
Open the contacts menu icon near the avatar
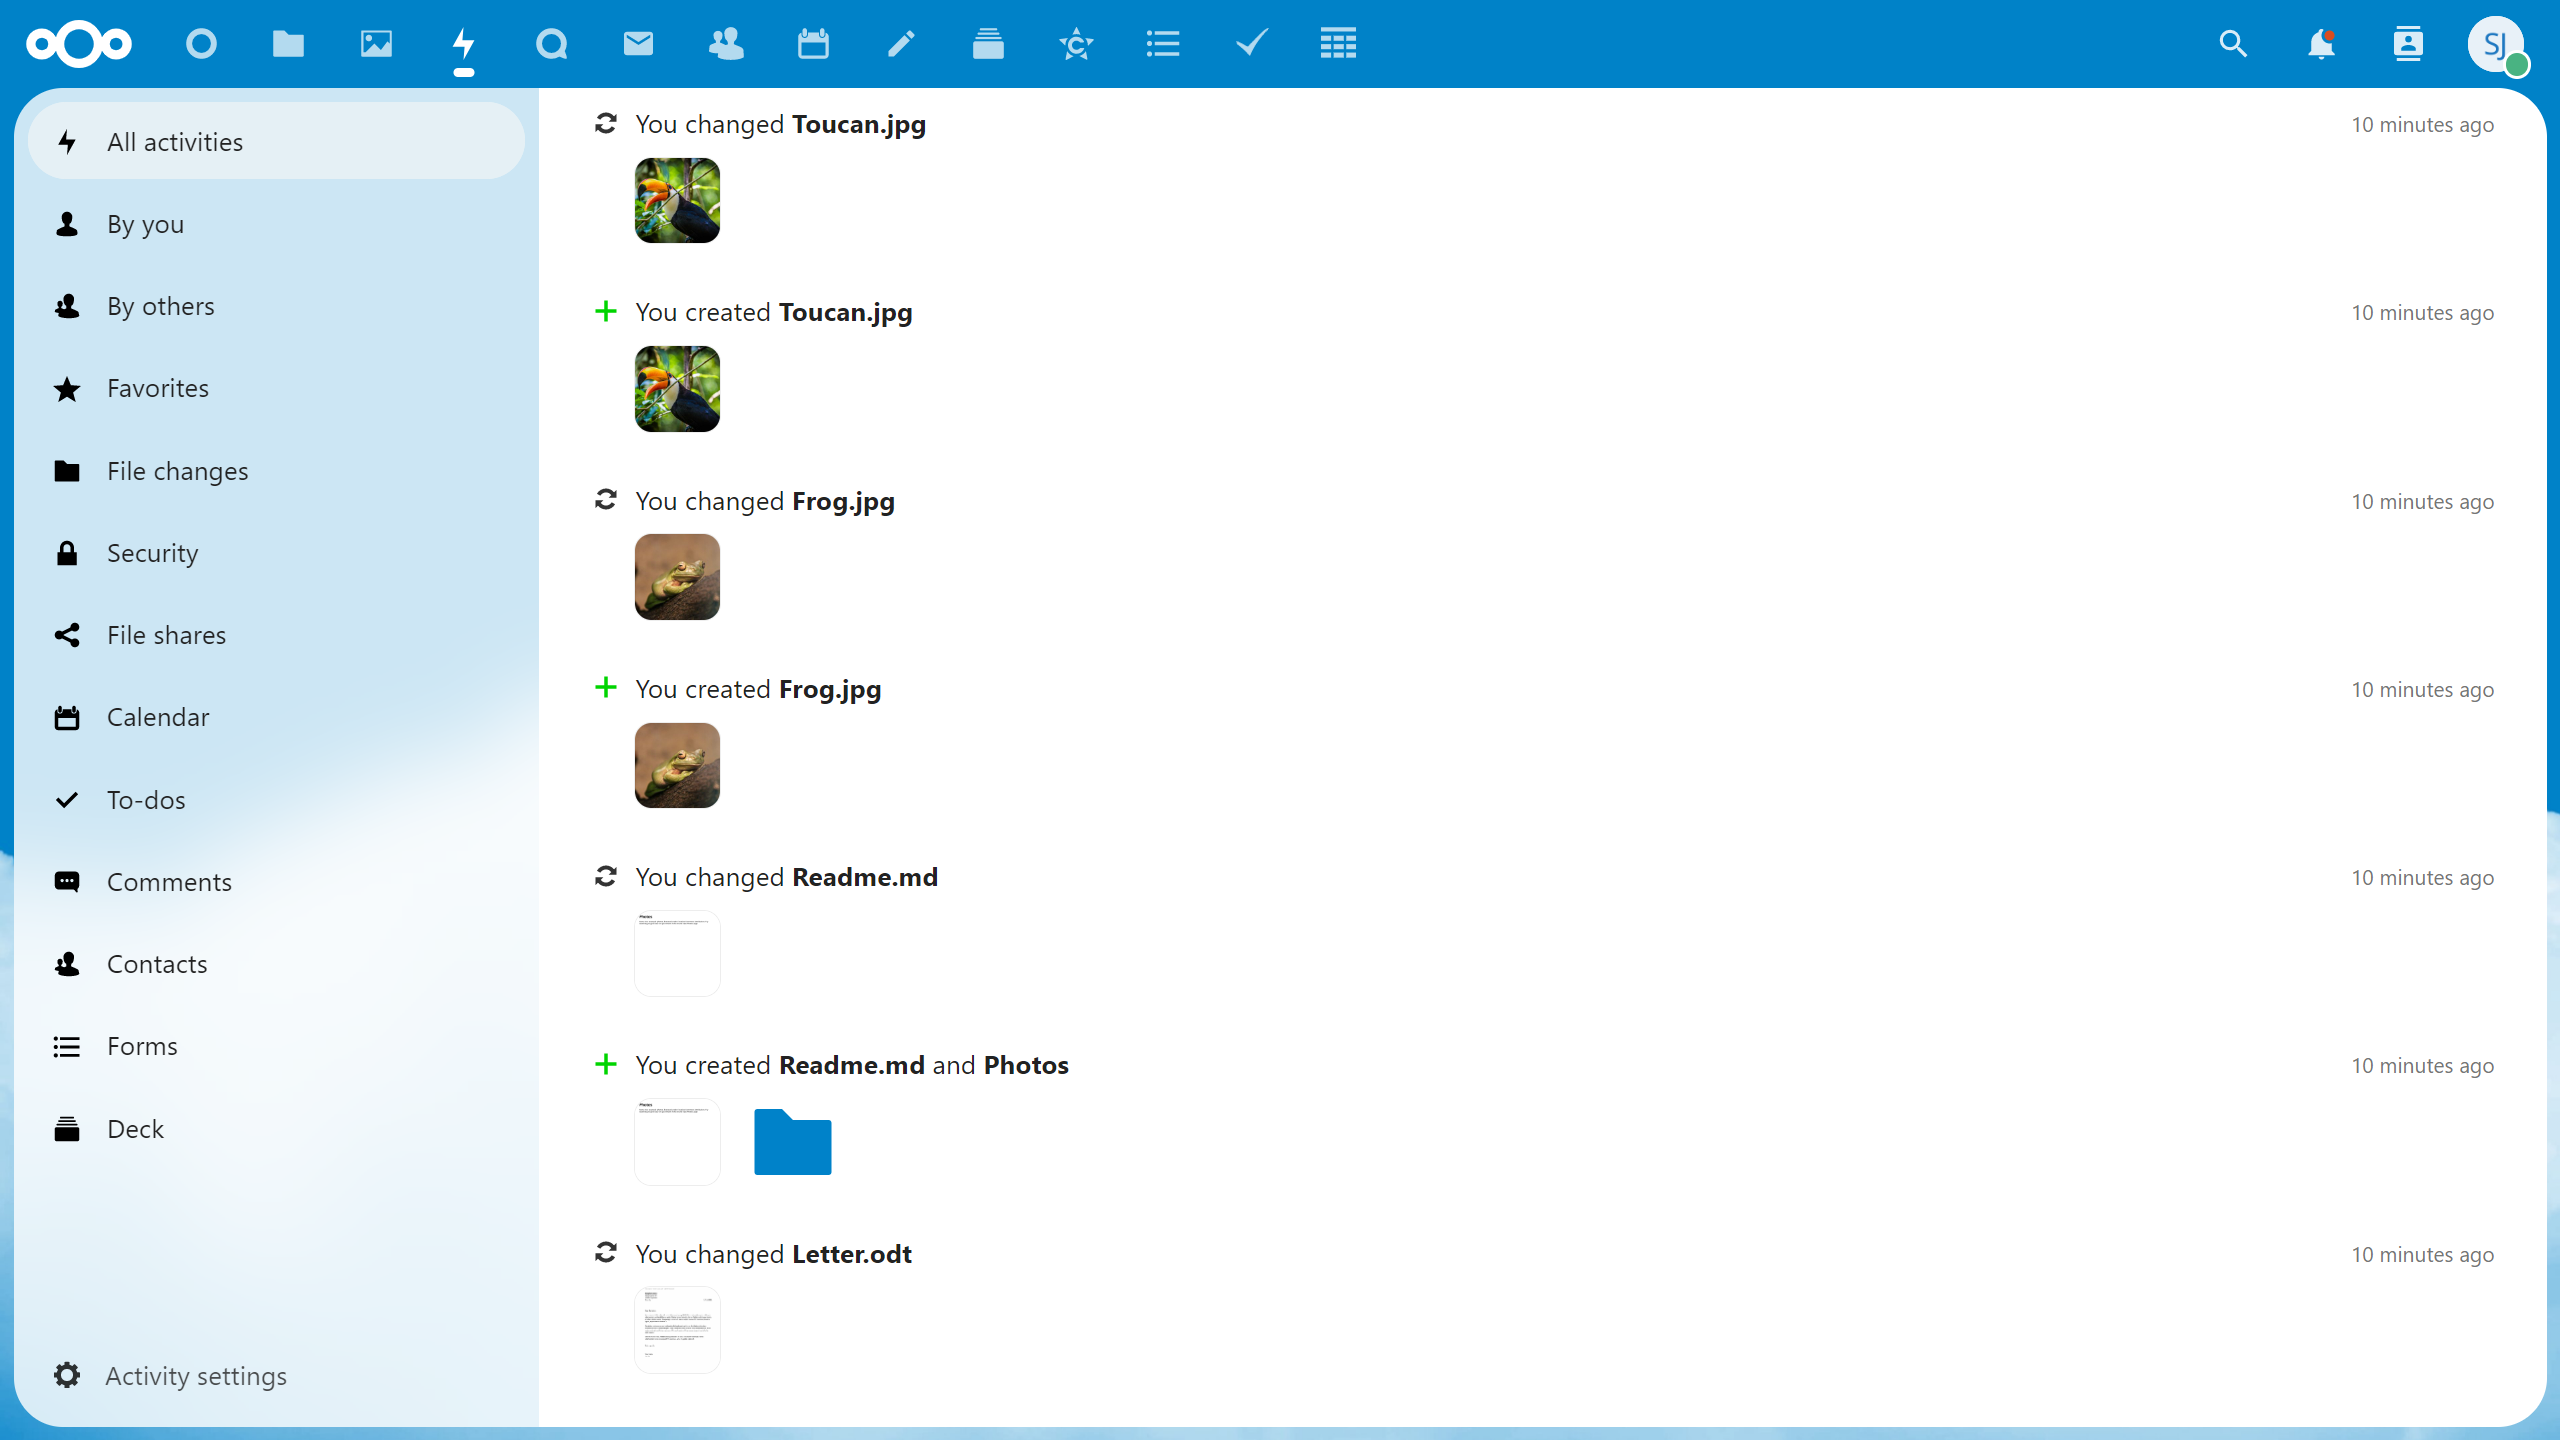point(2408,44)
